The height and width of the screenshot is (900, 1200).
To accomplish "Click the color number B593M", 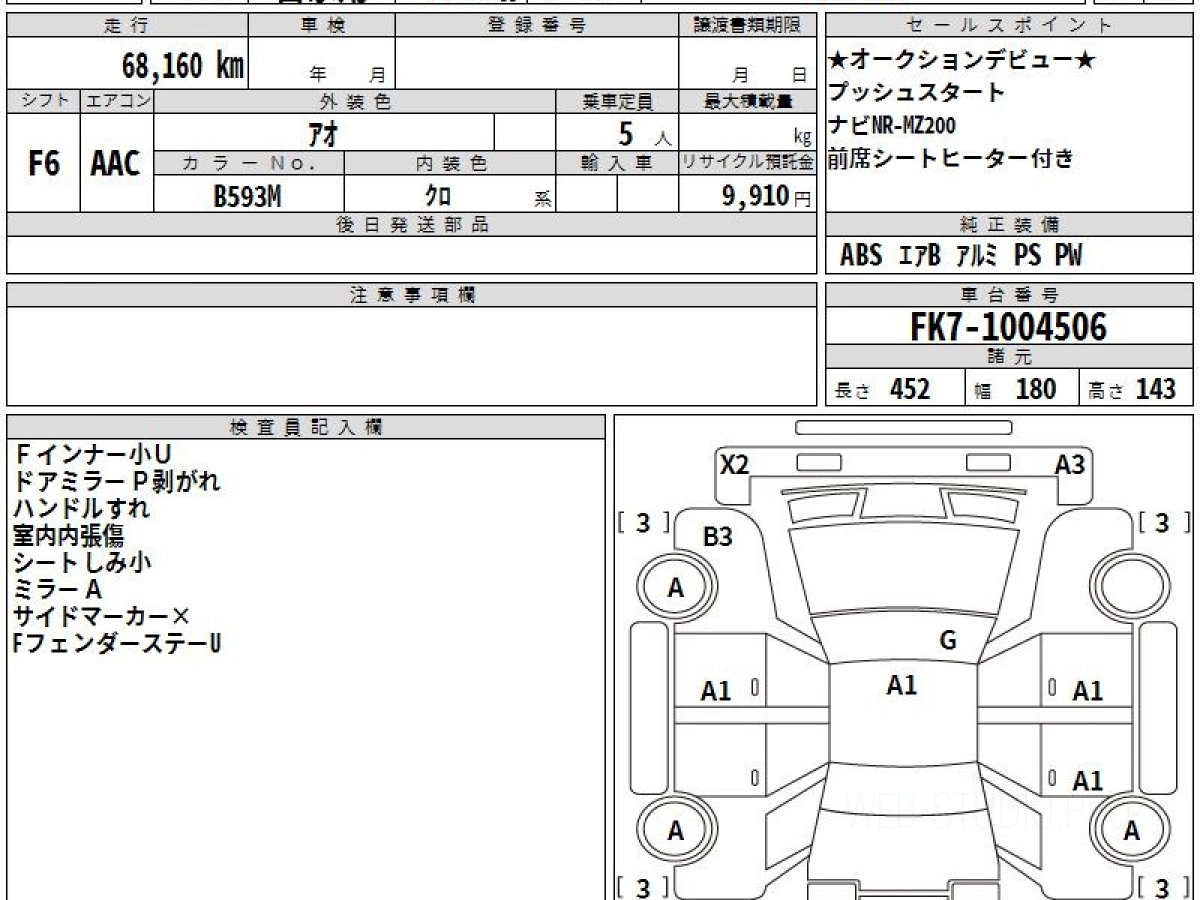I will [248, 196].
